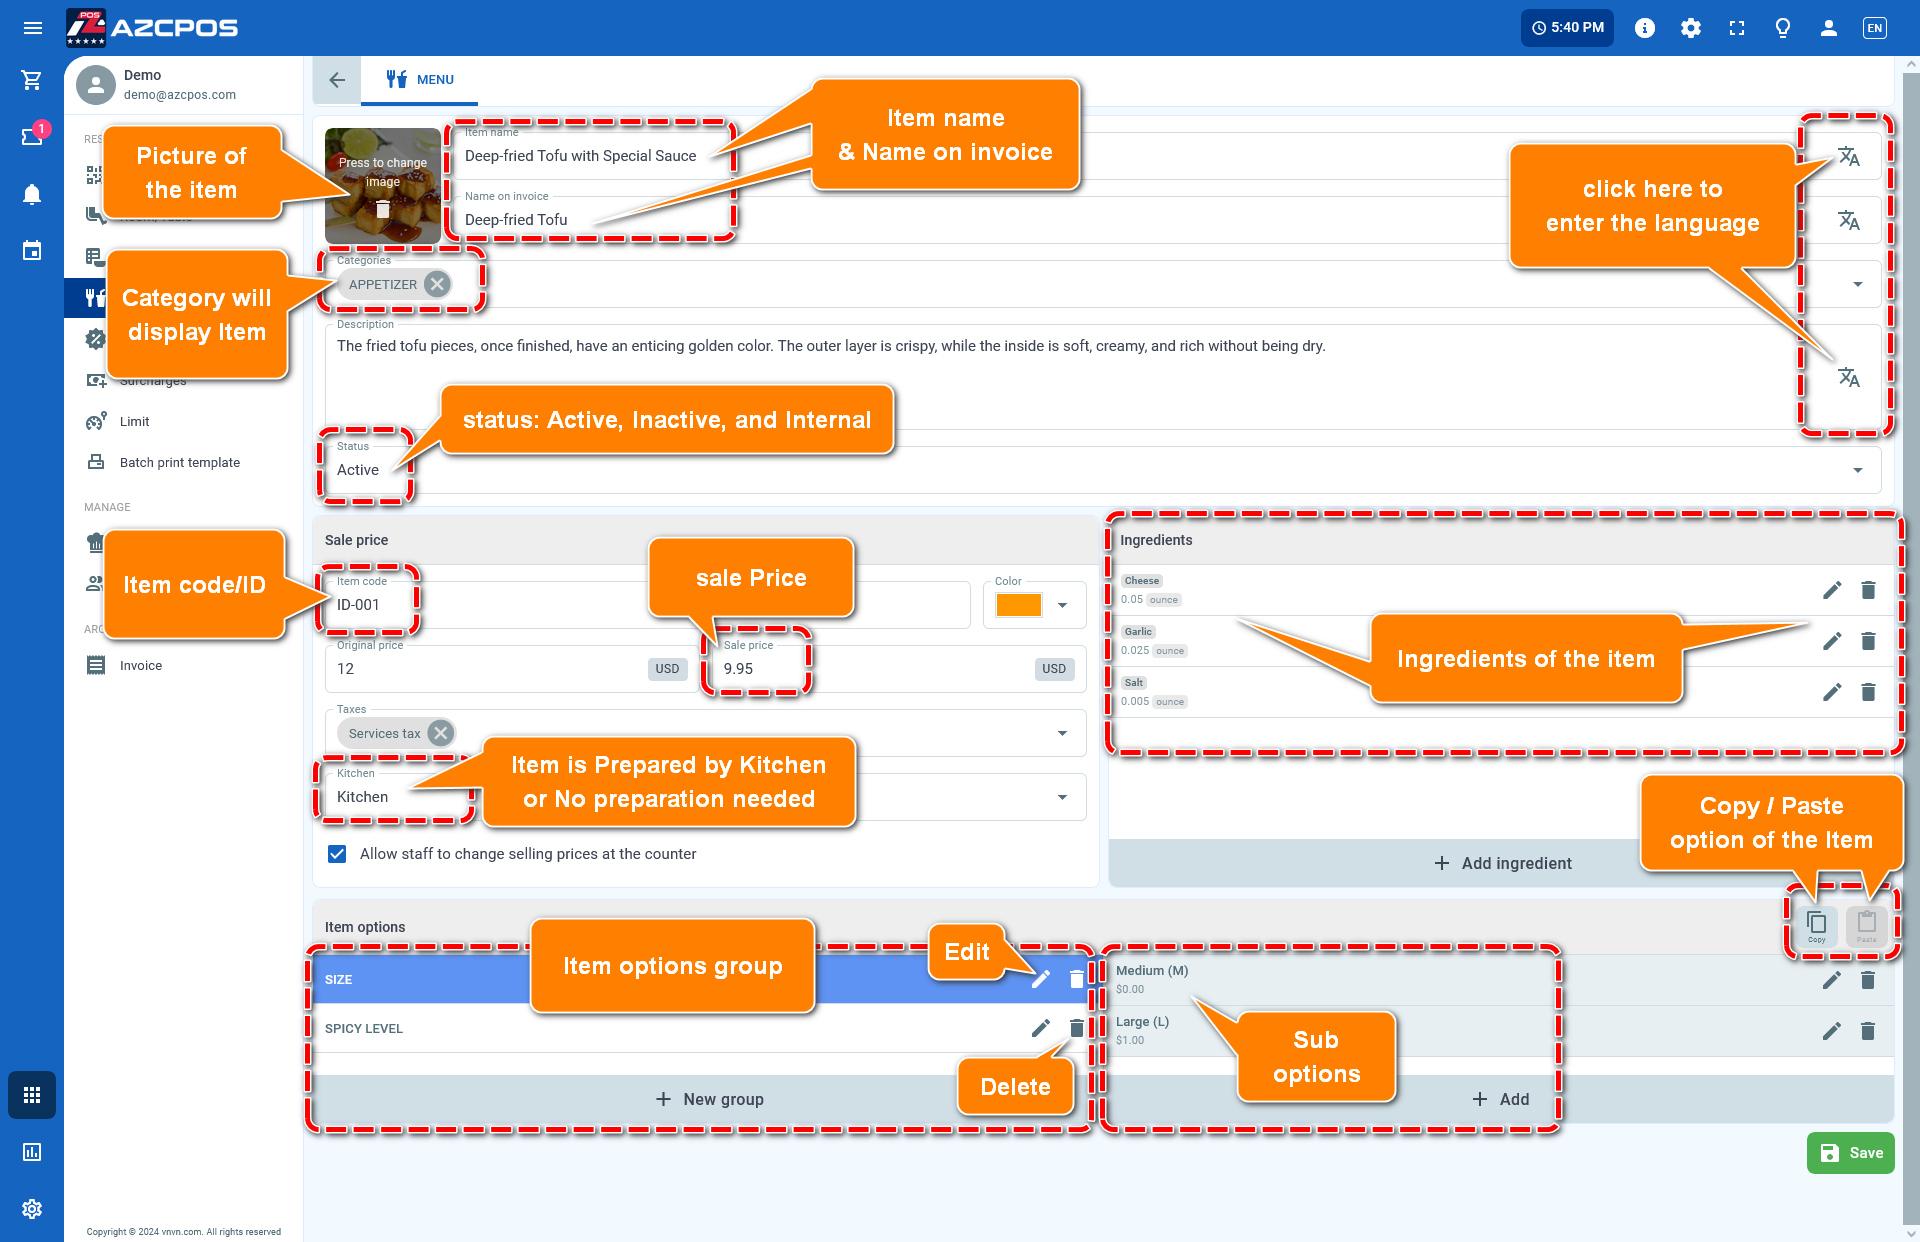This screenshot has height=1242, width=1920.
Task: Expand the Taxes dropdown arrow
Action: 1062,733
